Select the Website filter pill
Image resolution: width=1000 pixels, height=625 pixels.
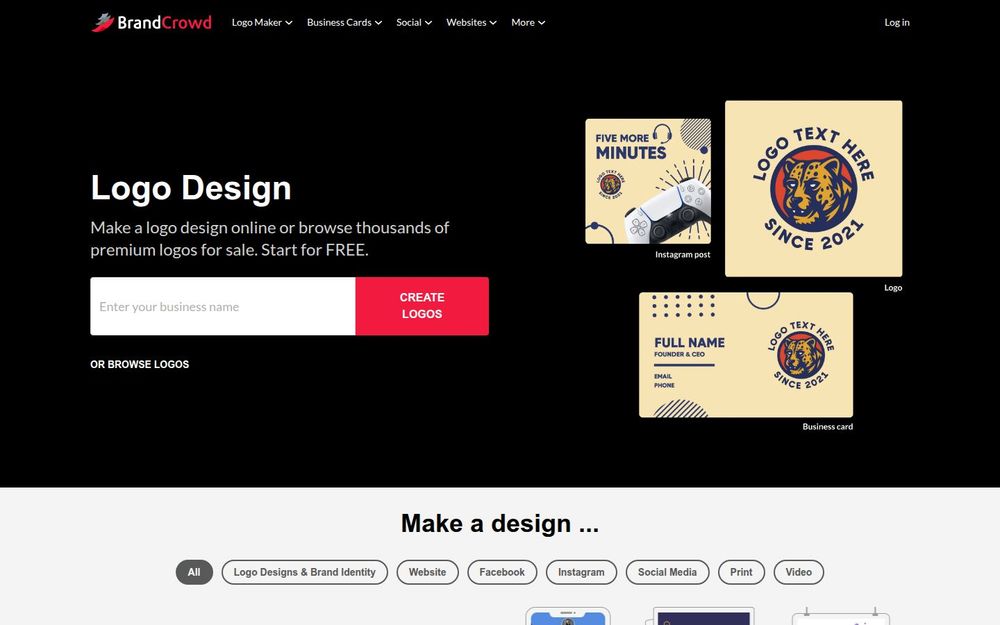click(427, 572)
